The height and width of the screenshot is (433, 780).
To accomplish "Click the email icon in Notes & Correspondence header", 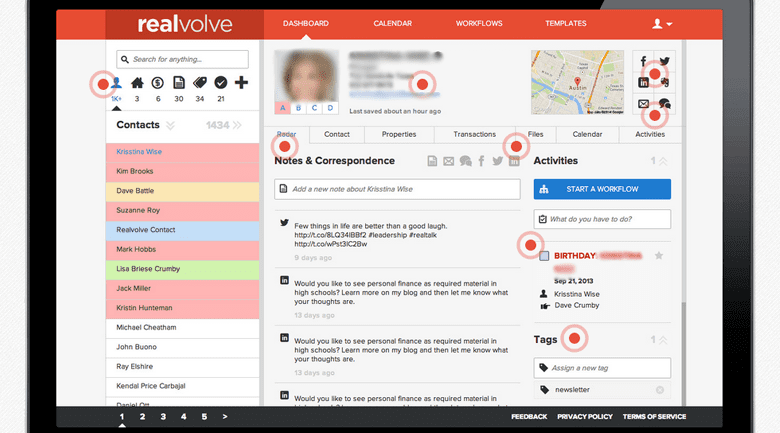I will (x=449, y=161).
